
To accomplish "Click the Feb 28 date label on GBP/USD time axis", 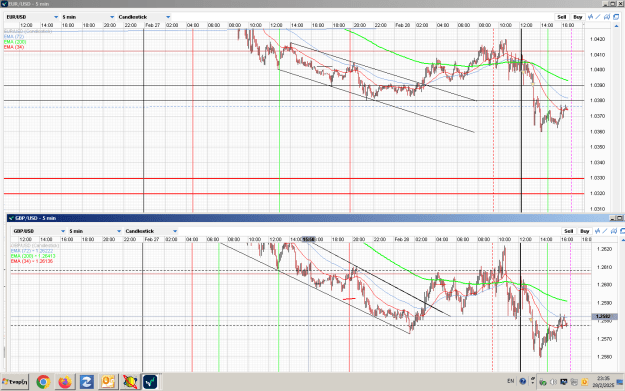I will coord(402,240).
